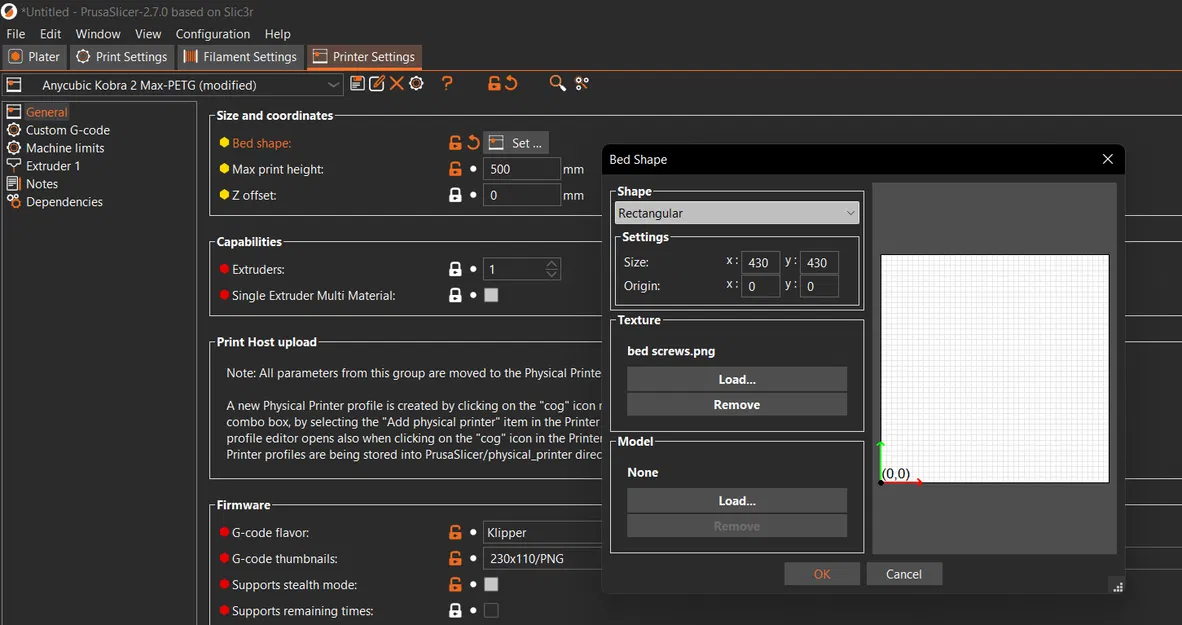1182x625 pixels.
Task: Rename the preset with the pencil icon
Action: coord(377,84)
